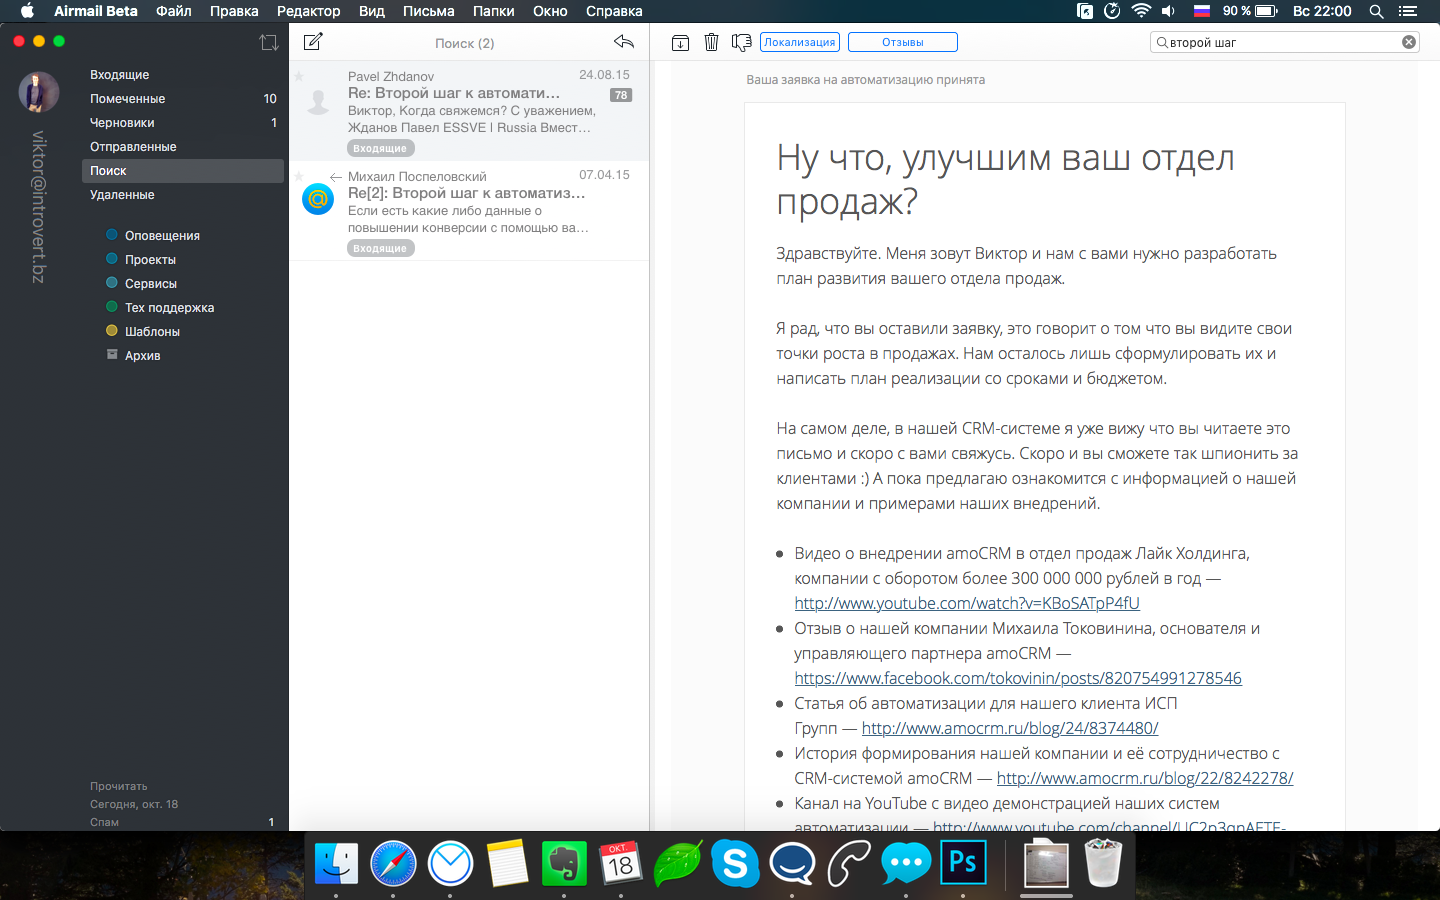Open the Правка menu
1440x900 pixels.
click(x=234, y=11)
